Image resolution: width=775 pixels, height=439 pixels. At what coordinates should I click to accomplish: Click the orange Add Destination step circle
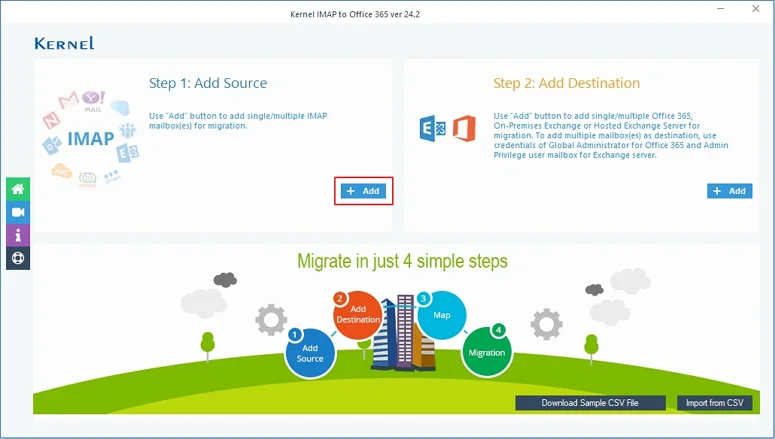pyautogui.click(x=357, y=315)
